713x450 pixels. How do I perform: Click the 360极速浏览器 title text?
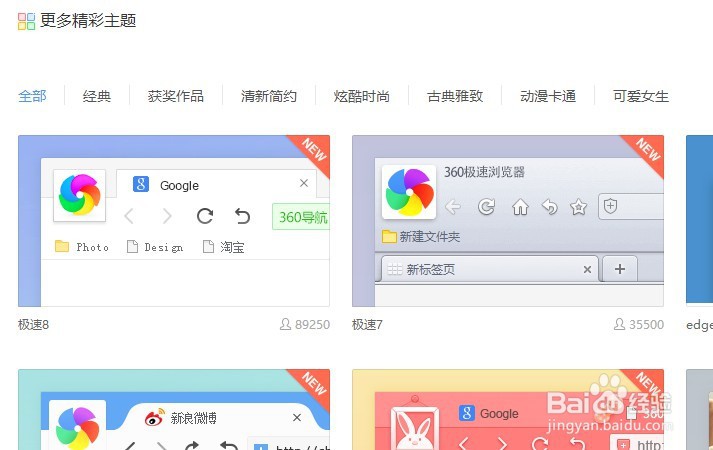[484, 172]
